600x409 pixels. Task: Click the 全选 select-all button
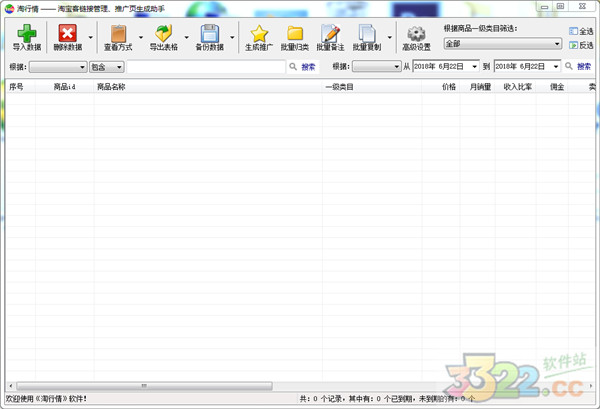point(581,31)
